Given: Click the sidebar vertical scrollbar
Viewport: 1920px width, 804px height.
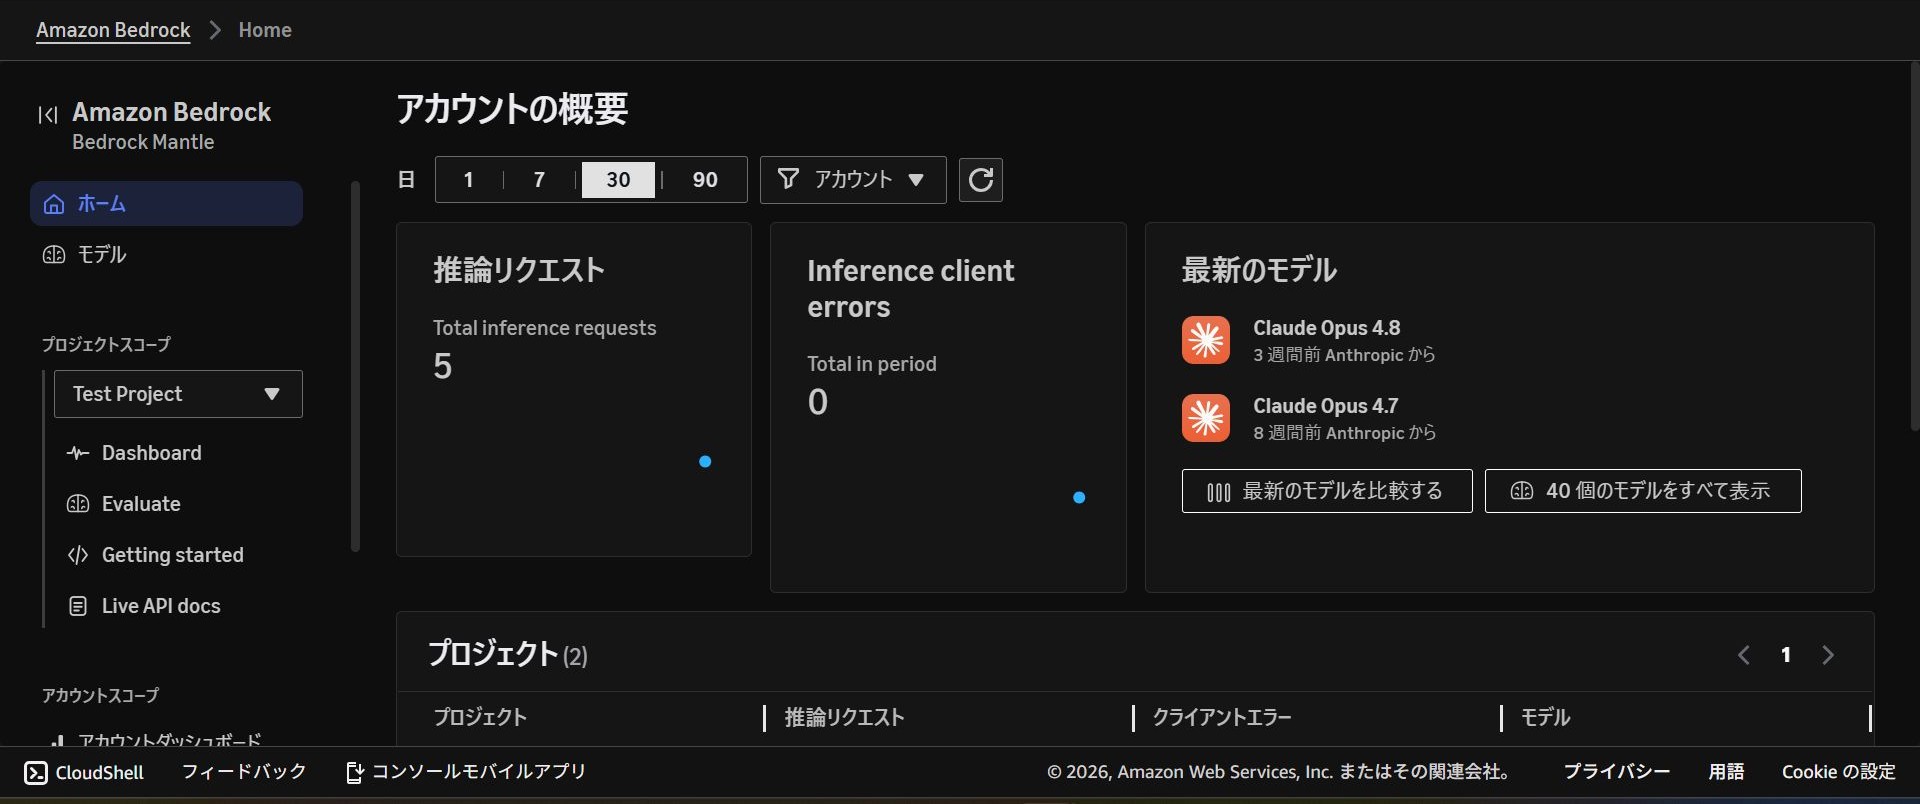Looking at the screenshot, I should (355, 366).
